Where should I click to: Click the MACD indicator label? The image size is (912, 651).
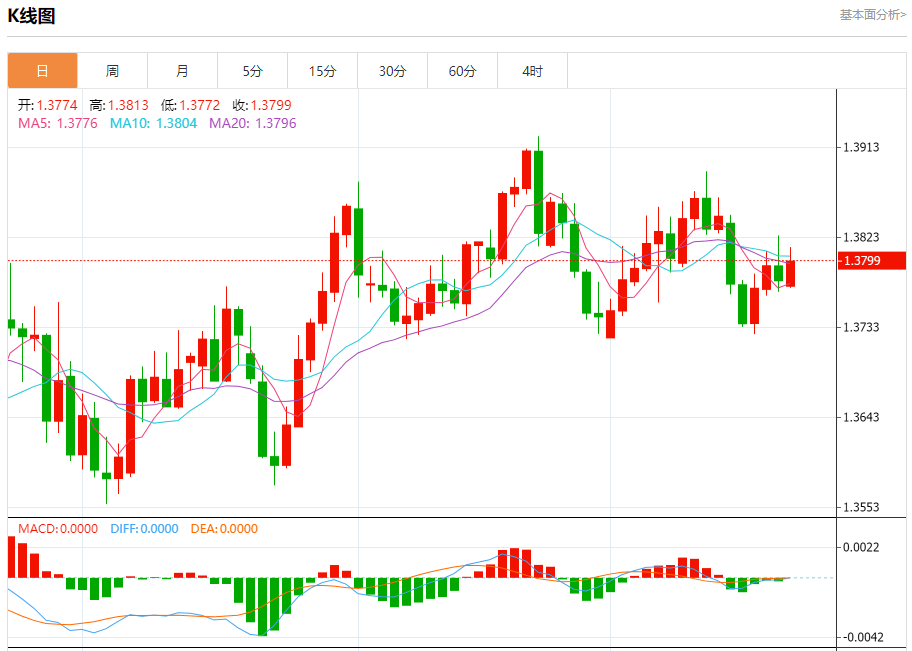tap(58, 529)
